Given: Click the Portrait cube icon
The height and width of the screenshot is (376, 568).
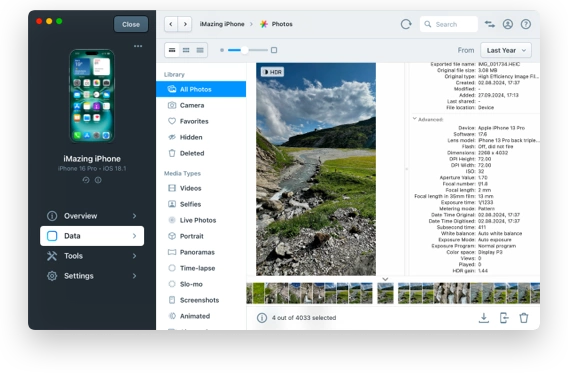Looking at the screenshot, I should [172, 236].
